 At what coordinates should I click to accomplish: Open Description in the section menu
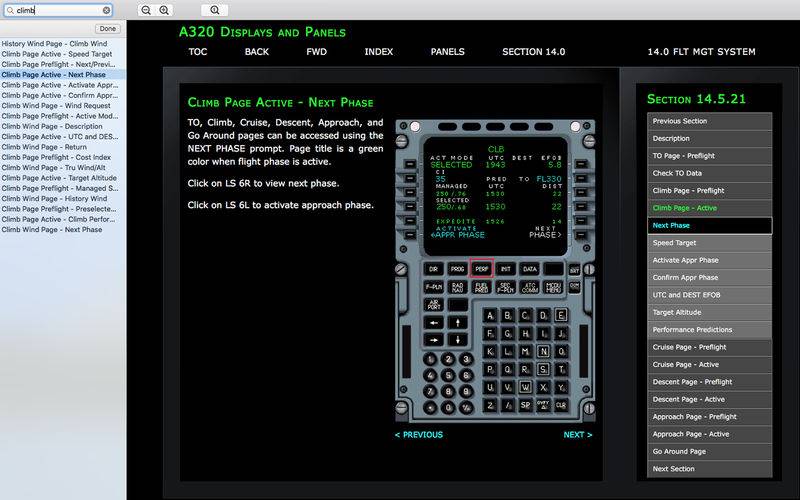[709, 138]
